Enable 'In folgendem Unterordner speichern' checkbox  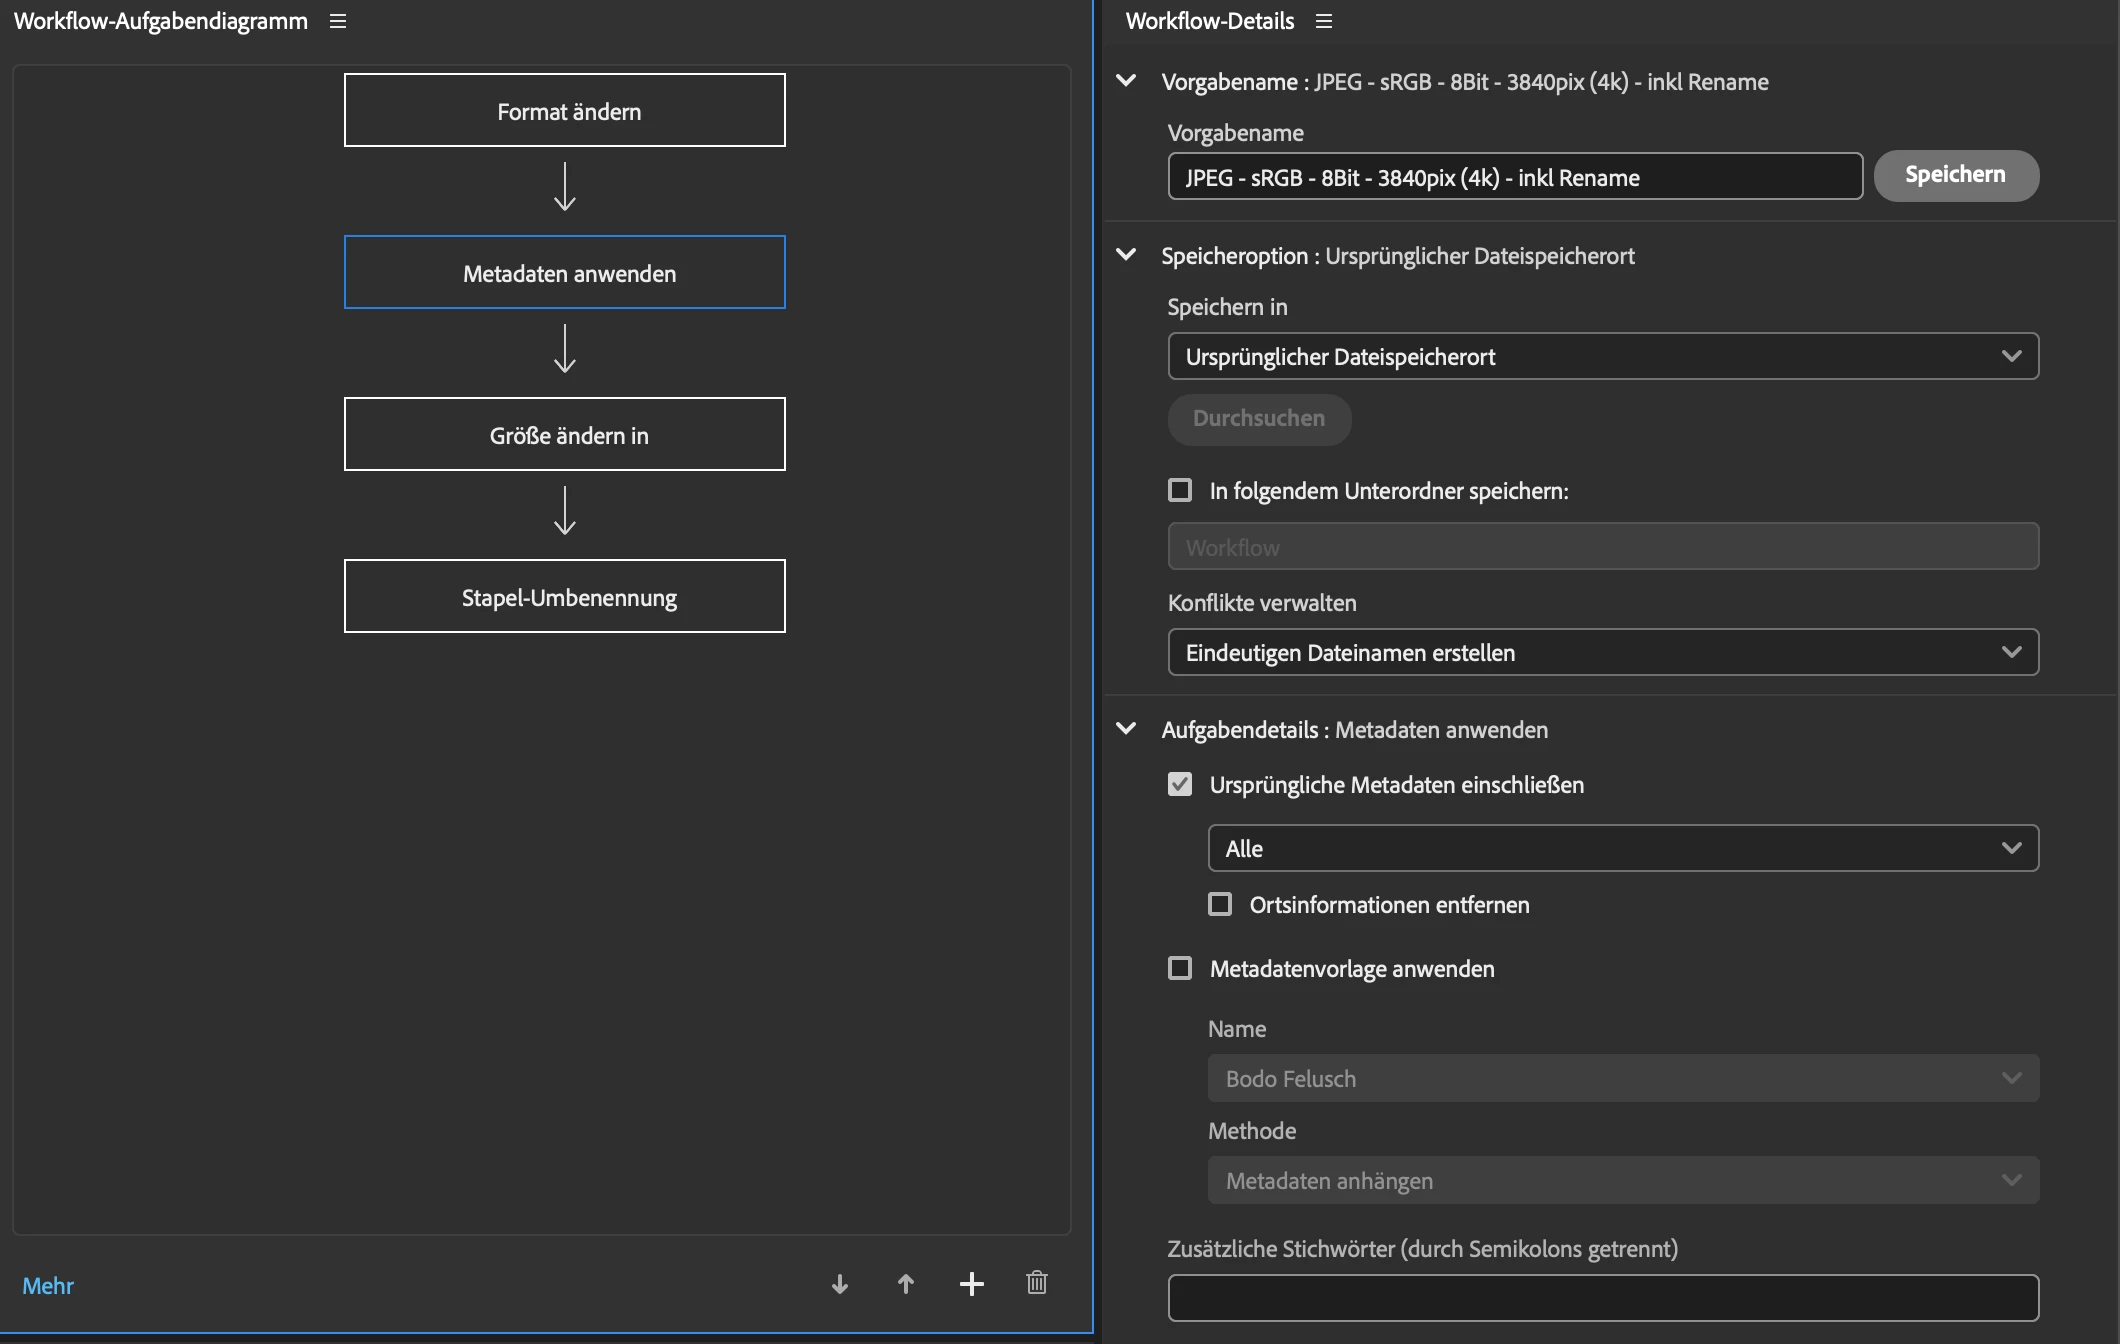click(1180, 490)
